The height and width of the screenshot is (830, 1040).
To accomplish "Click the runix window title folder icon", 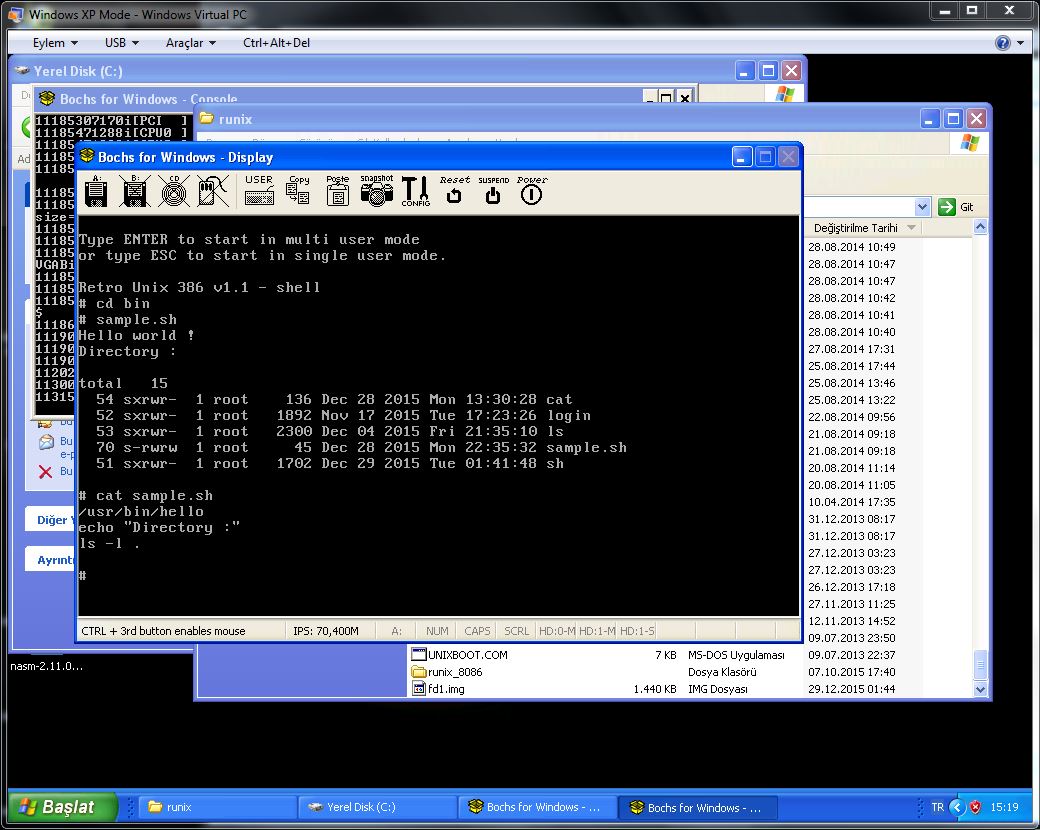I will (x=207, y=118).
